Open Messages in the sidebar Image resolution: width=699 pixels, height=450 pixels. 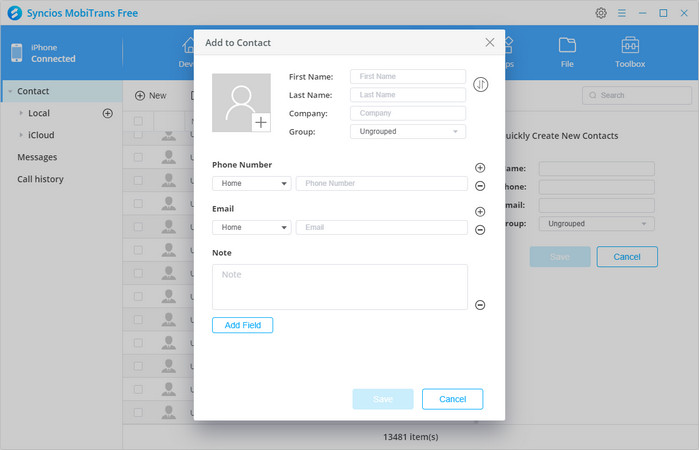[x=37, y=157]
